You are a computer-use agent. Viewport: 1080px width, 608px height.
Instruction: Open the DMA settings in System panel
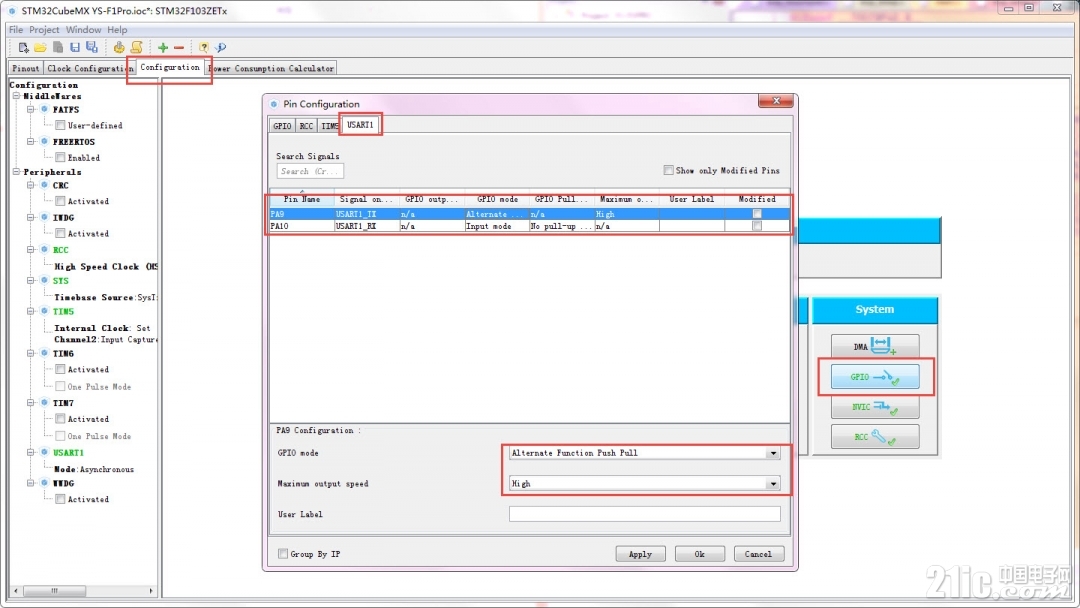(875, 346)
